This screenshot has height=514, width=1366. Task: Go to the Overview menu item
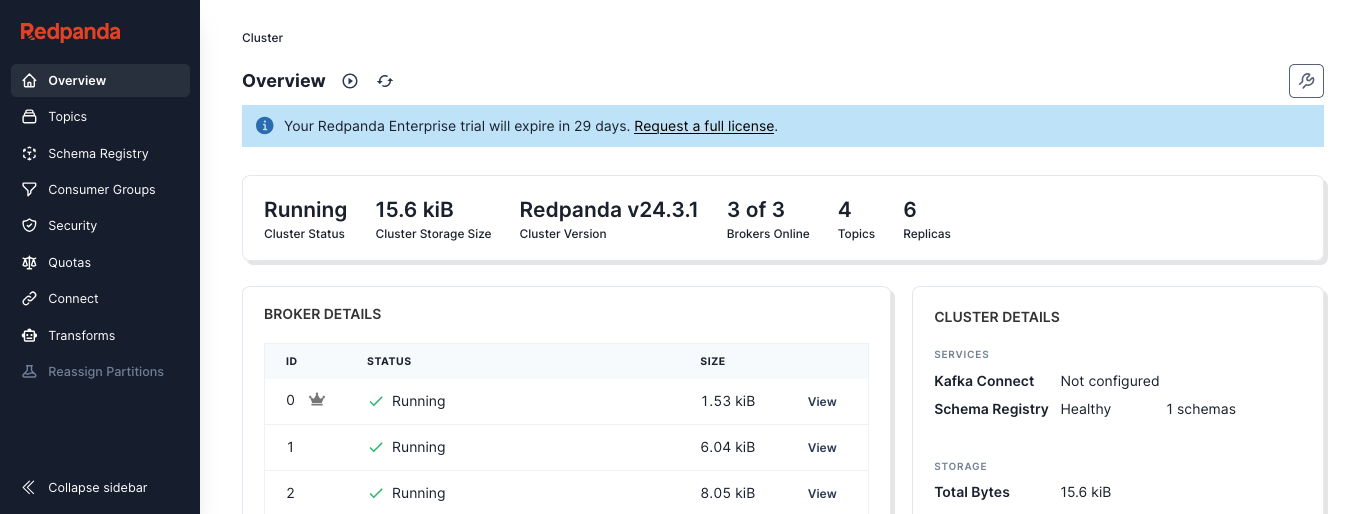(x=100, y=81)
